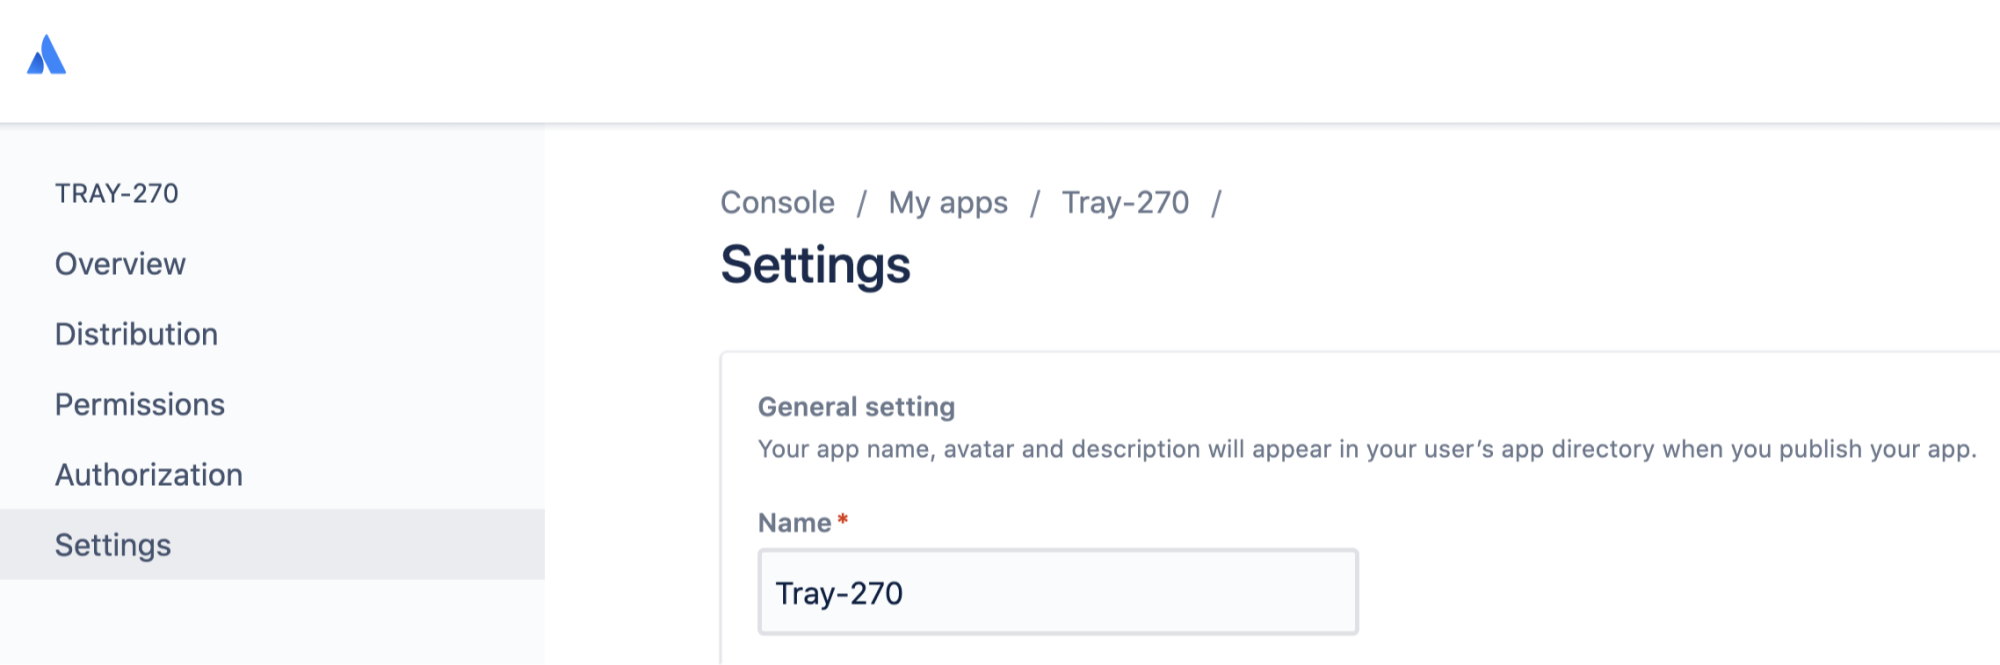Click the trailing slash after Tray-270 breadcrumb

tap(1216, 204)
